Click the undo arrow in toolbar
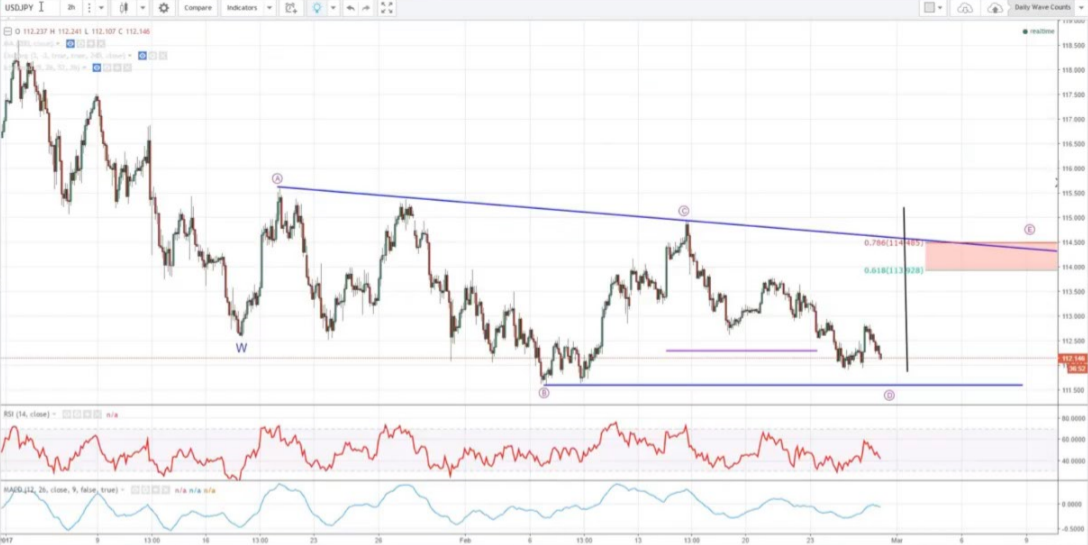 click(x=349, y=8)
